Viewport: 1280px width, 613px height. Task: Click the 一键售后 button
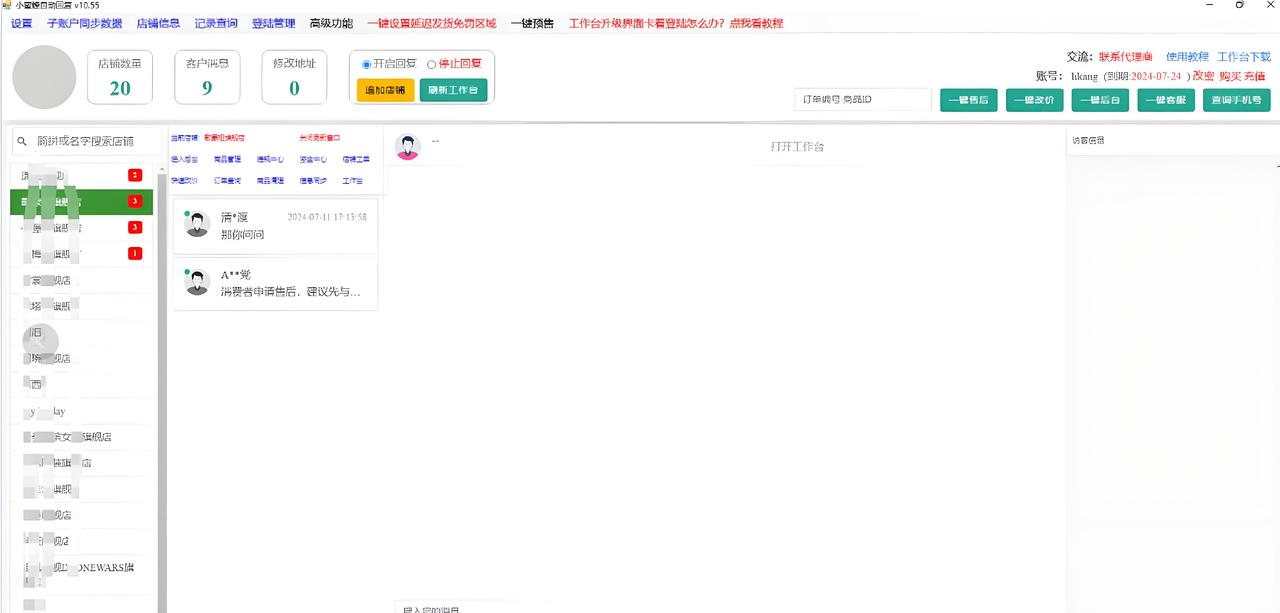[968, 100]
